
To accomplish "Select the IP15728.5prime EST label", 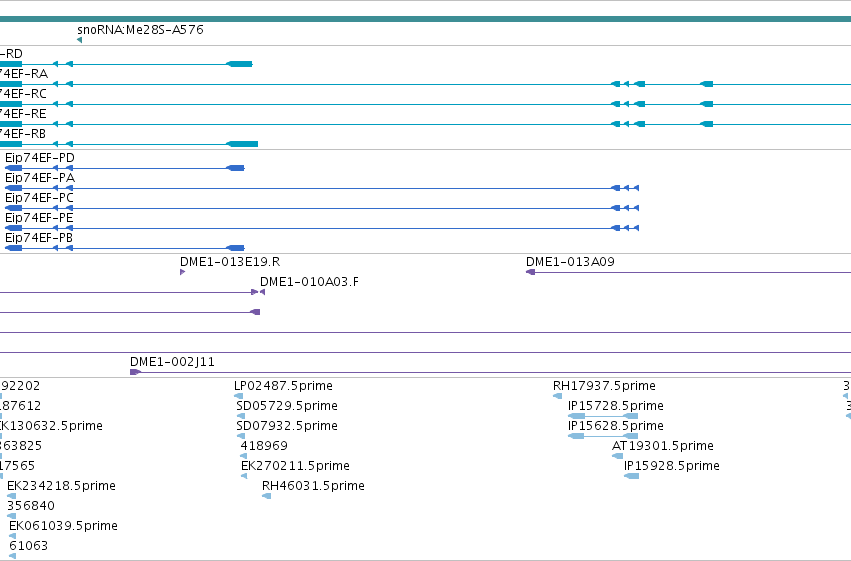I will [x=616, y=406].
